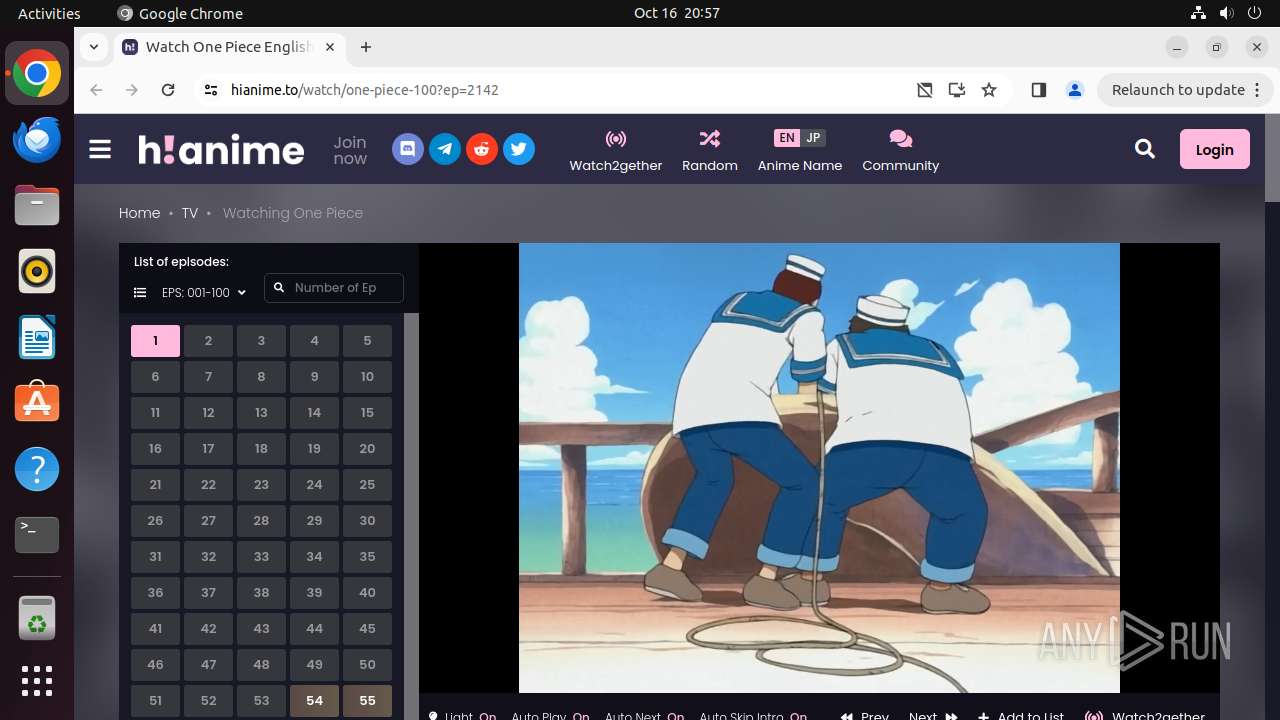Open the hamburger sidebar menu
Viewport: 1280px width, 720px height.
click(x=100, y=149)
